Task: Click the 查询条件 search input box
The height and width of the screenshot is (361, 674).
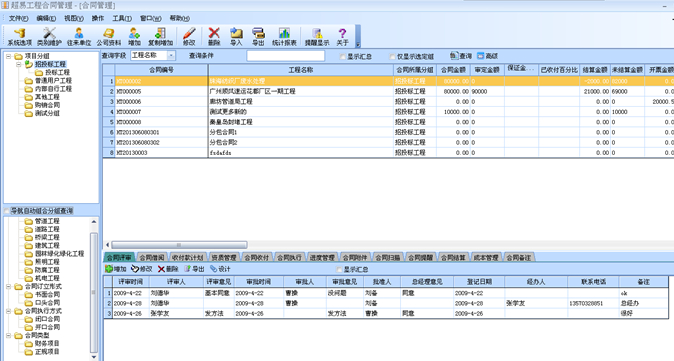Action: coord(285,56)
